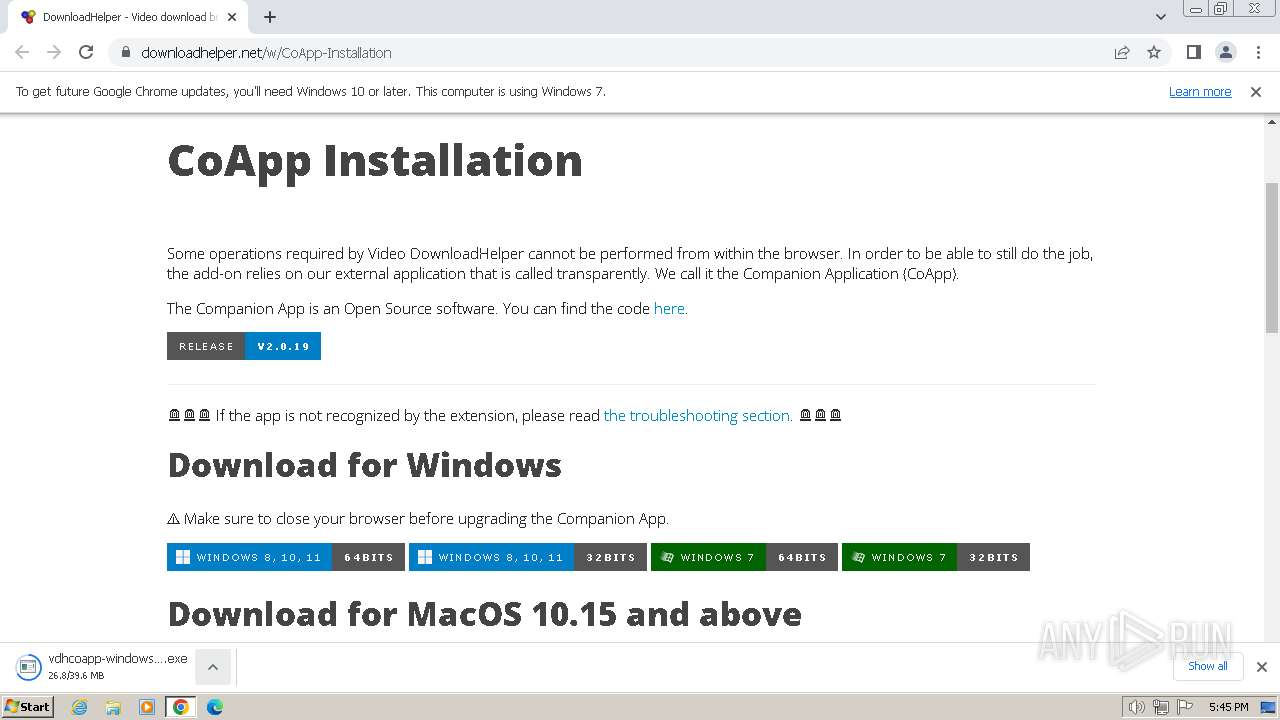
Task: Open Windows Media Player from taskbar
Action: [x=147, y=707]
